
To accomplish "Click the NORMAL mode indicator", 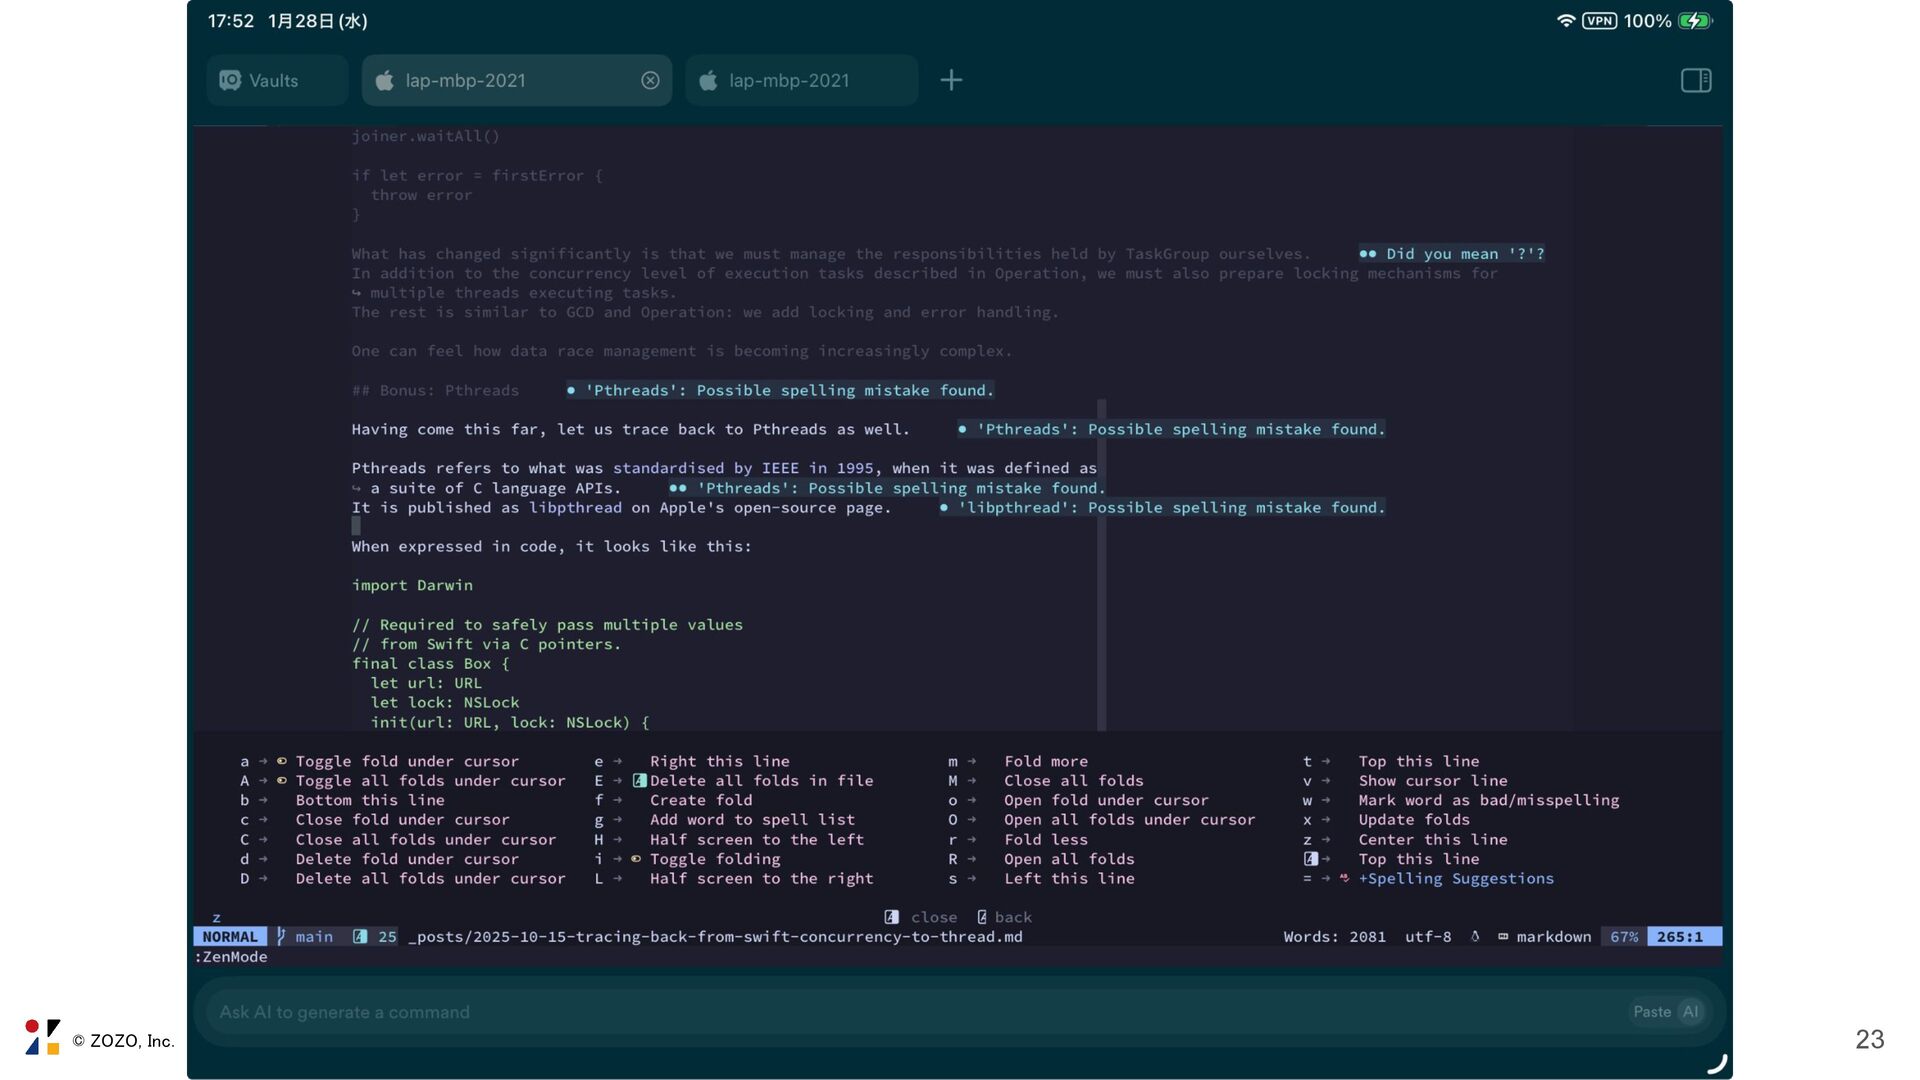I will (x=230, y=937).
